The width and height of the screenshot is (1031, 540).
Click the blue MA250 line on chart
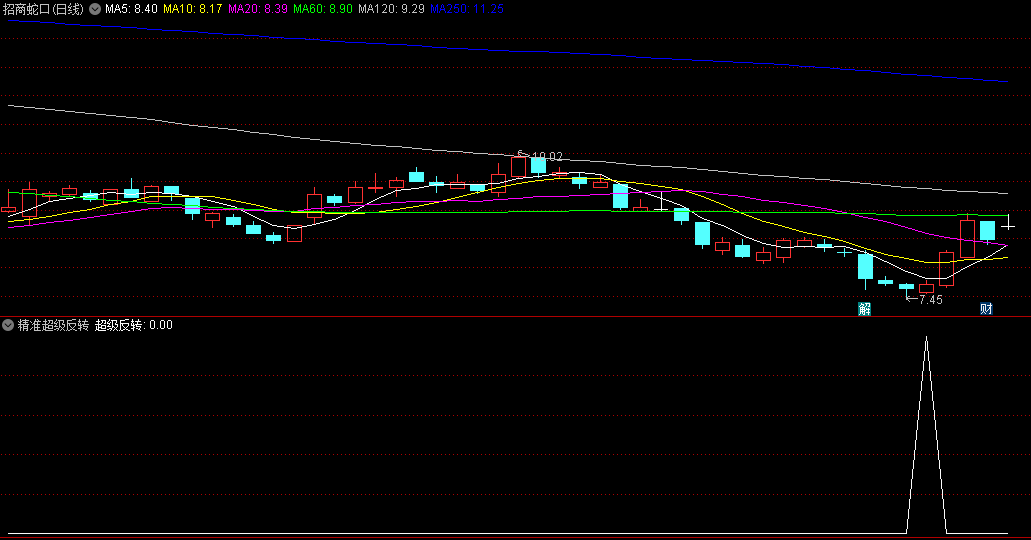506,50
